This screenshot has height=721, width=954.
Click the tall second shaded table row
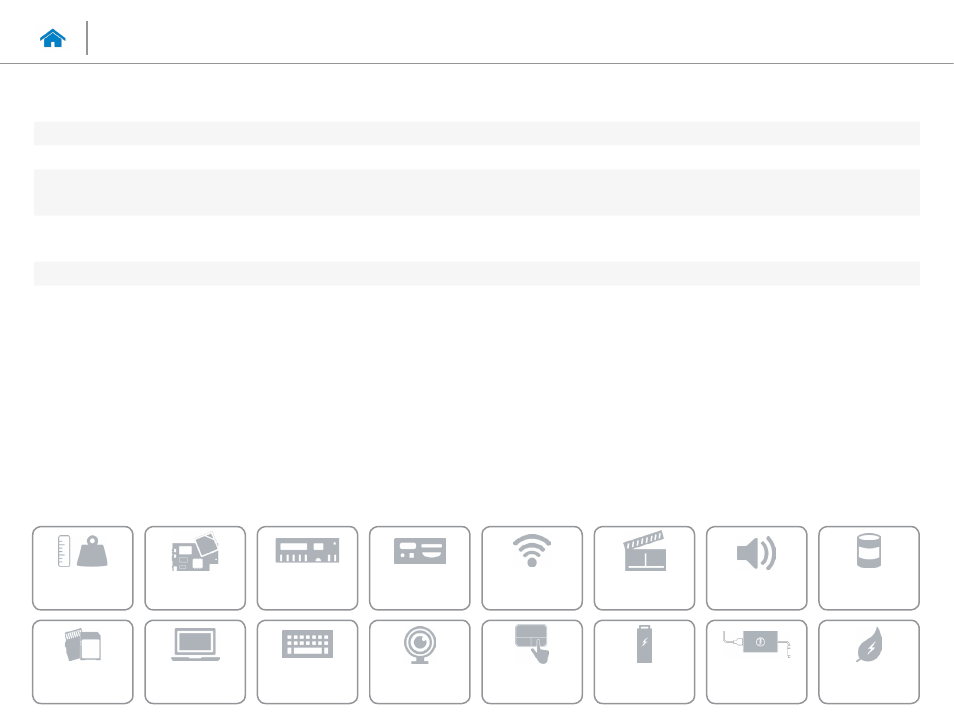click(476, 192)
